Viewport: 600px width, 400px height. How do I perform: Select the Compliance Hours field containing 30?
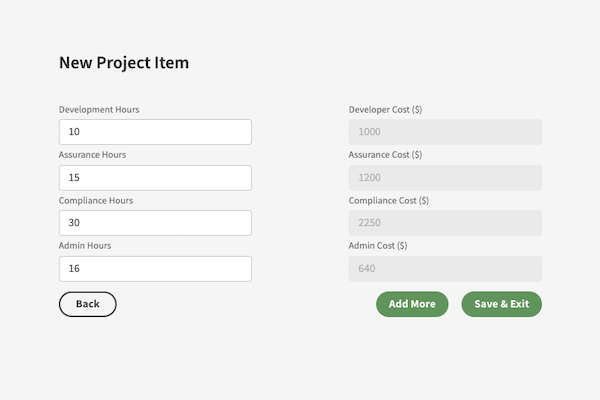[155, 223]
